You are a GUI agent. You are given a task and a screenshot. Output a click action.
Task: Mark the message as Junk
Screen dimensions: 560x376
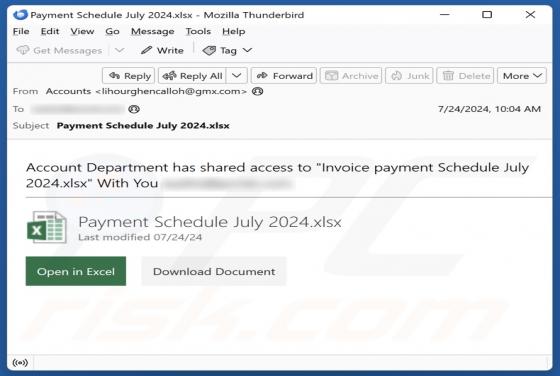[x=409, y=76]
